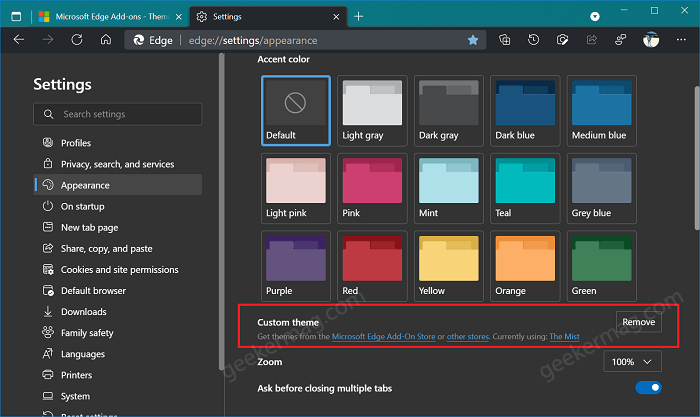
Task: Select the Dark blue accent color
Action: (x=525, y=111)
